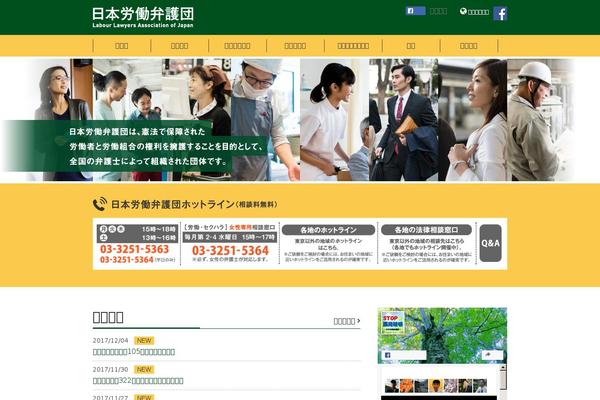
Task: Click the telephone handset icon beside hotline heading
Action: [100, 204]
